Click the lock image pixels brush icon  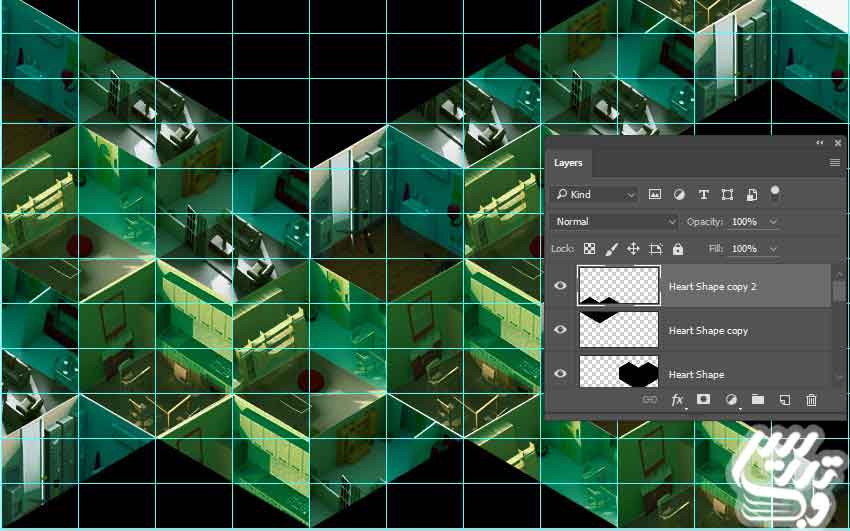point(612,249)
